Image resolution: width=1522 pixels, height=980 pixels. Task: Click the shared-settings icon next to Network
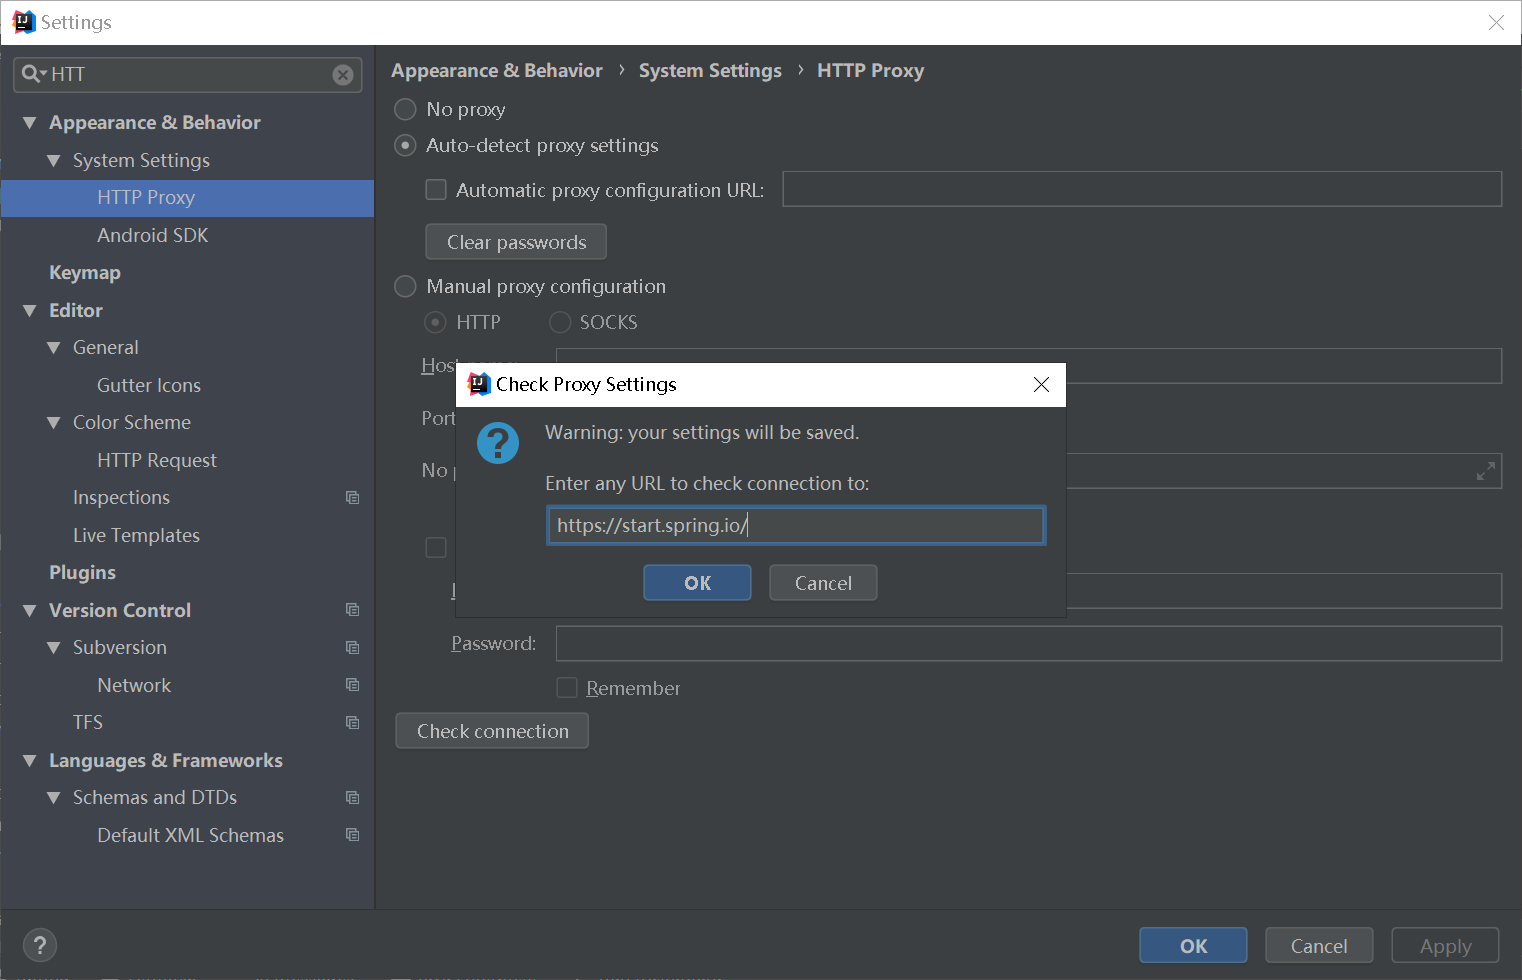pyautogui.click(x=352, y=684)
